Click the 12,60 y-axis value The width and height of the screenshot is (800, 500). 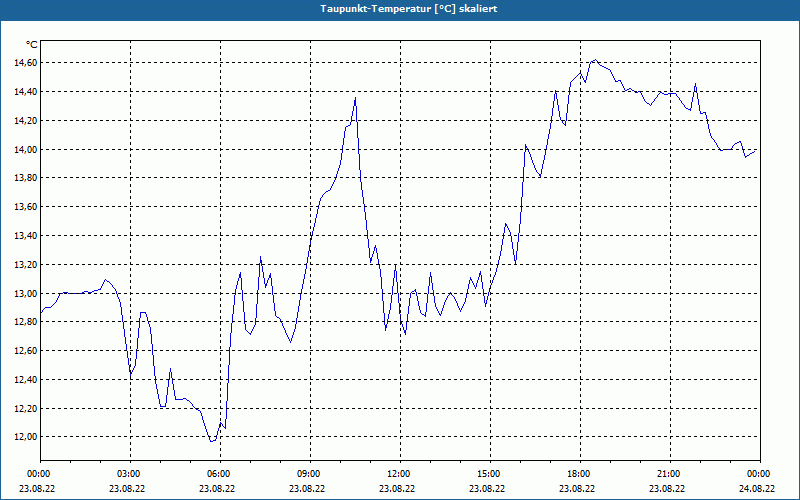[x=26, y=351]
